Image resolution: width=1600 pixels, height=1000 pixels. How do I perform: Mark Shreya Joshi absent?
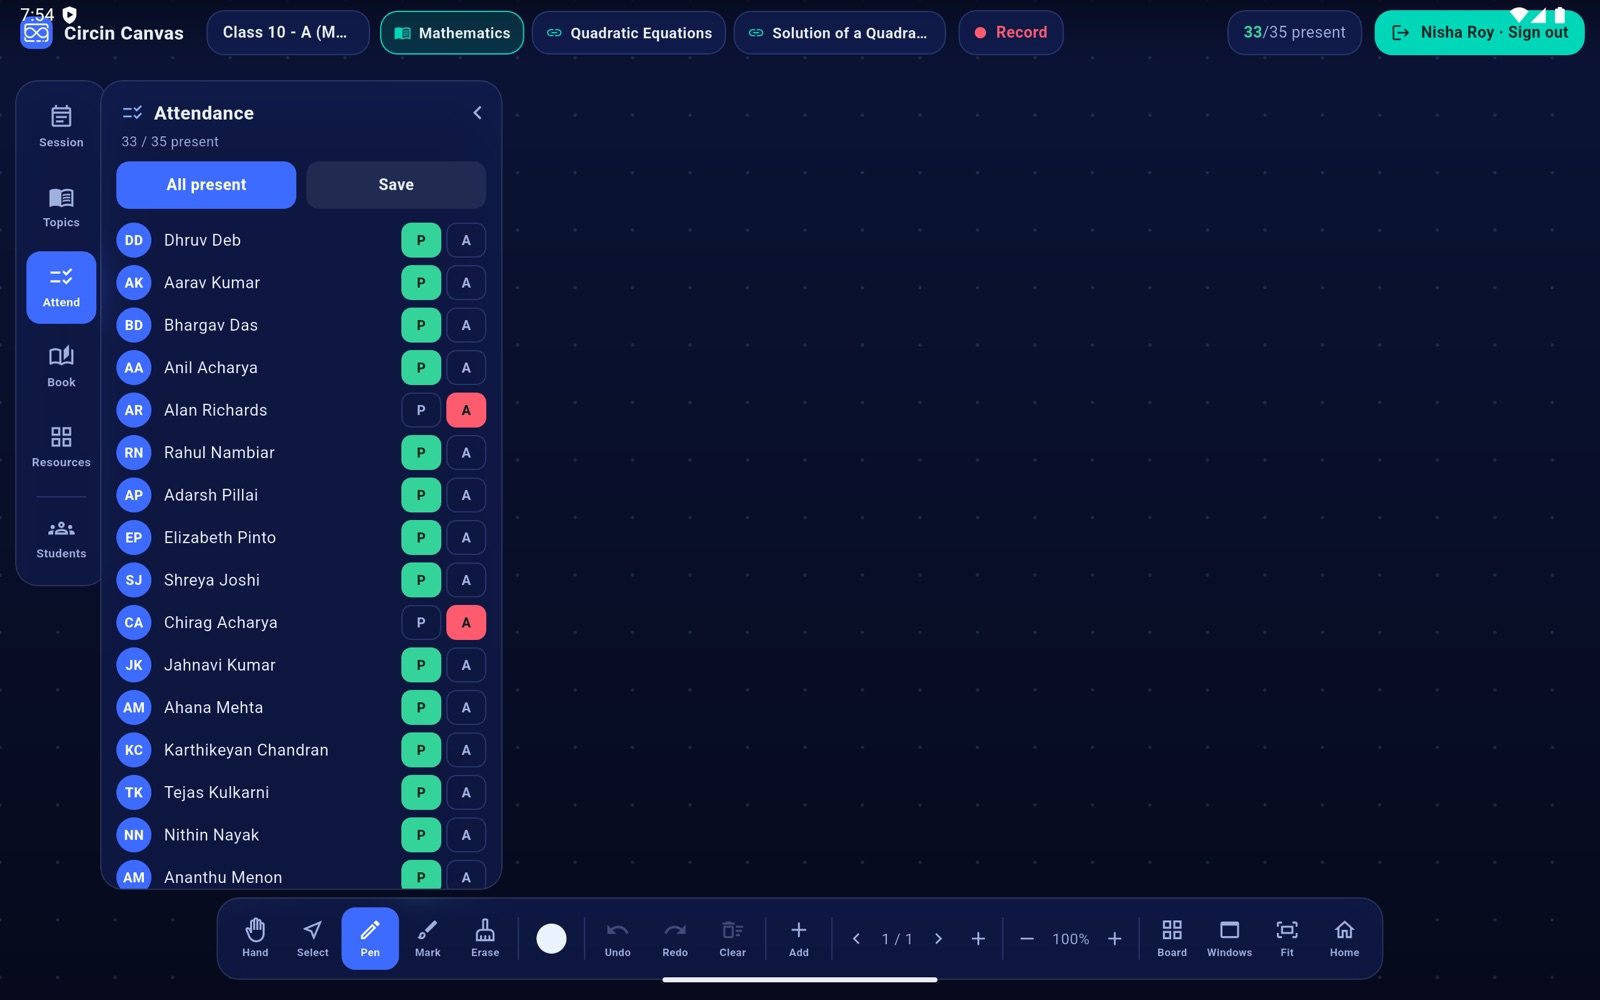[466, 580]
